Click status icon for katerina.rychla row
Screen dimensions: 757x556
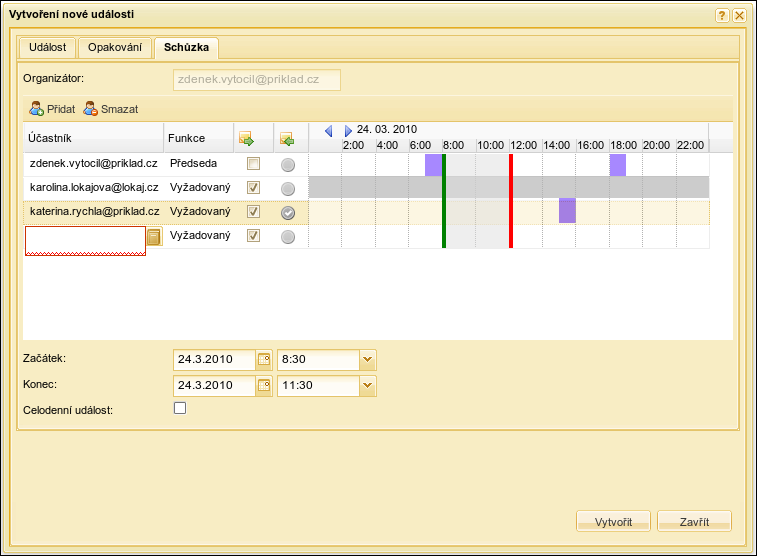[x=288, y=212]
